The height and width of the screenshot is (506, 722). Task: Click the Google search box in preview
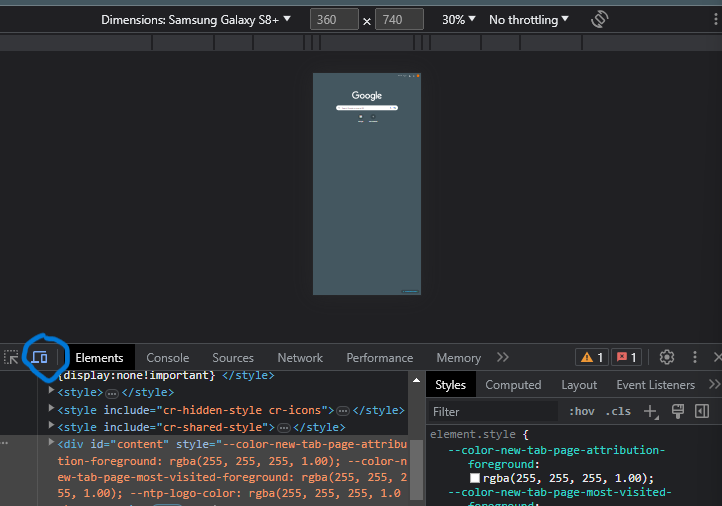click(x=367, y=108)
